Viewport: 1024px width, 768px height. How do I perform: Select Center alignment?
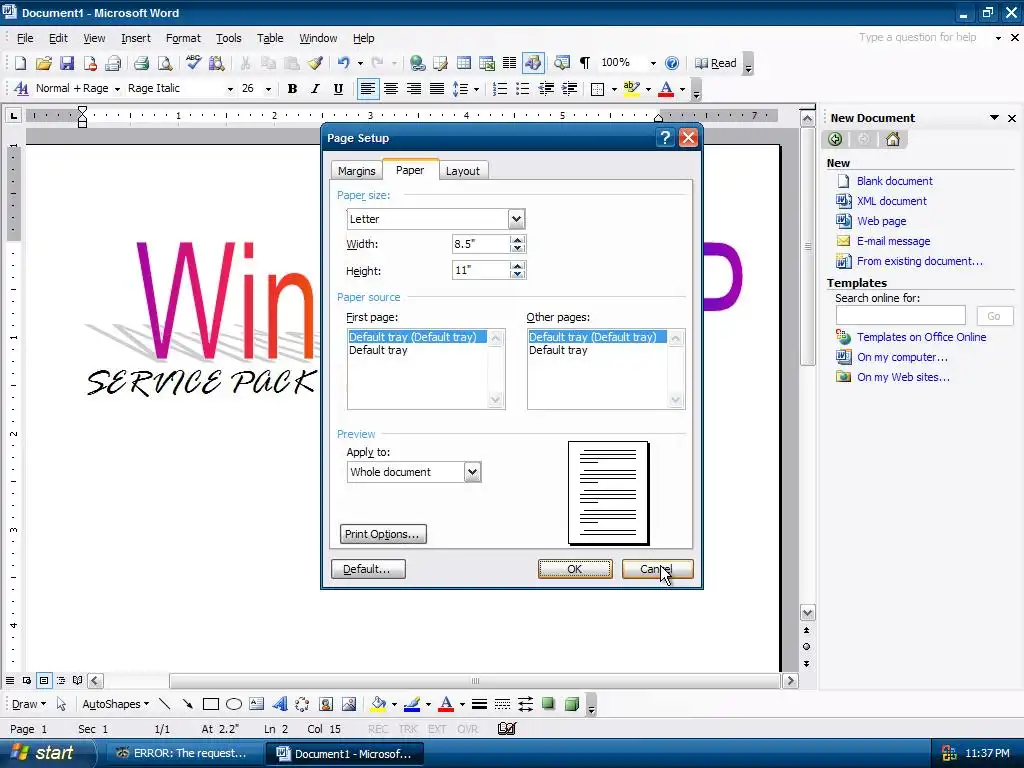[391, 89]
